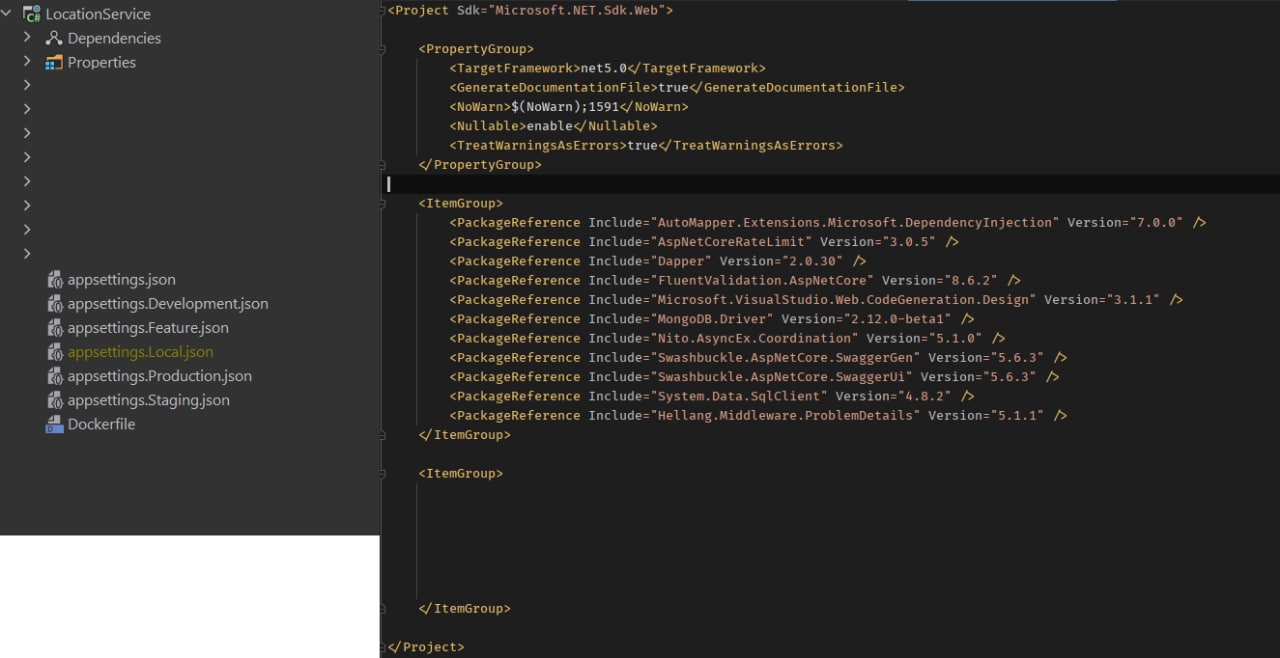Click the TargetFramework net5.0 line

(x=607, y=68)
